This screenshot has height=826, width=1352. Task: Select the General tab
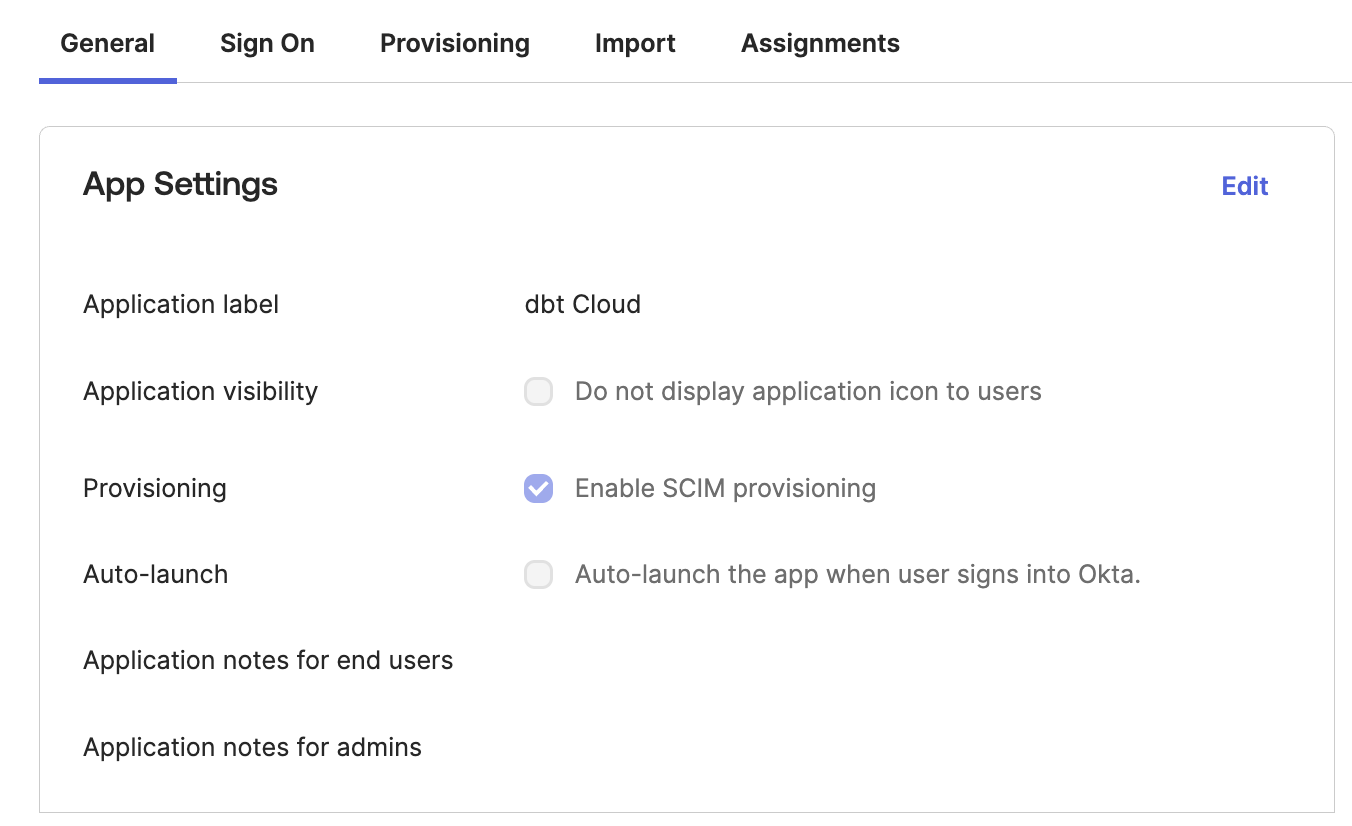click(107, 43)
